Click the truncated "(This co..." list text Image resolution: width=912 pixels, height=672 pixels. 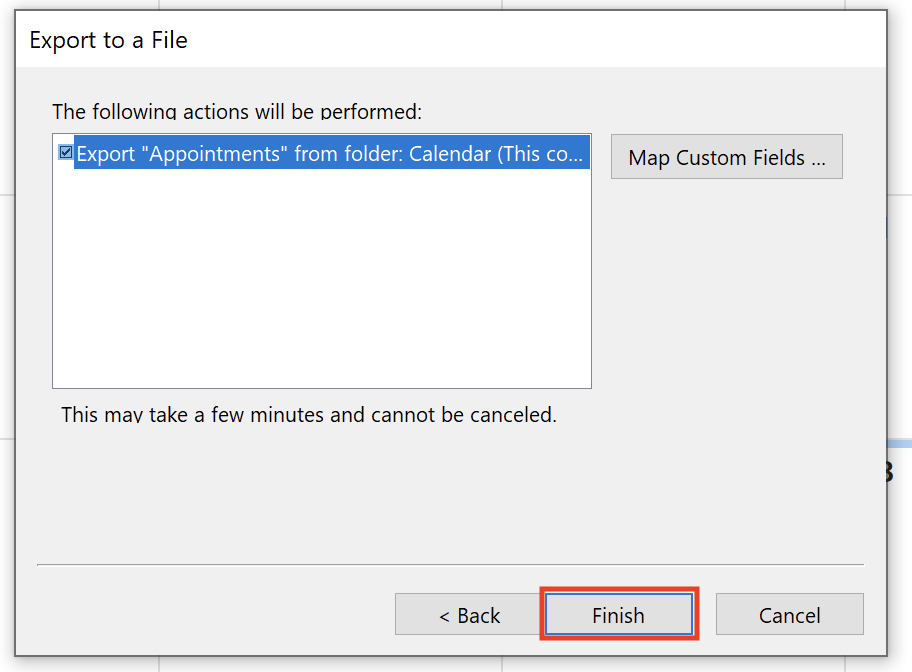539,154
